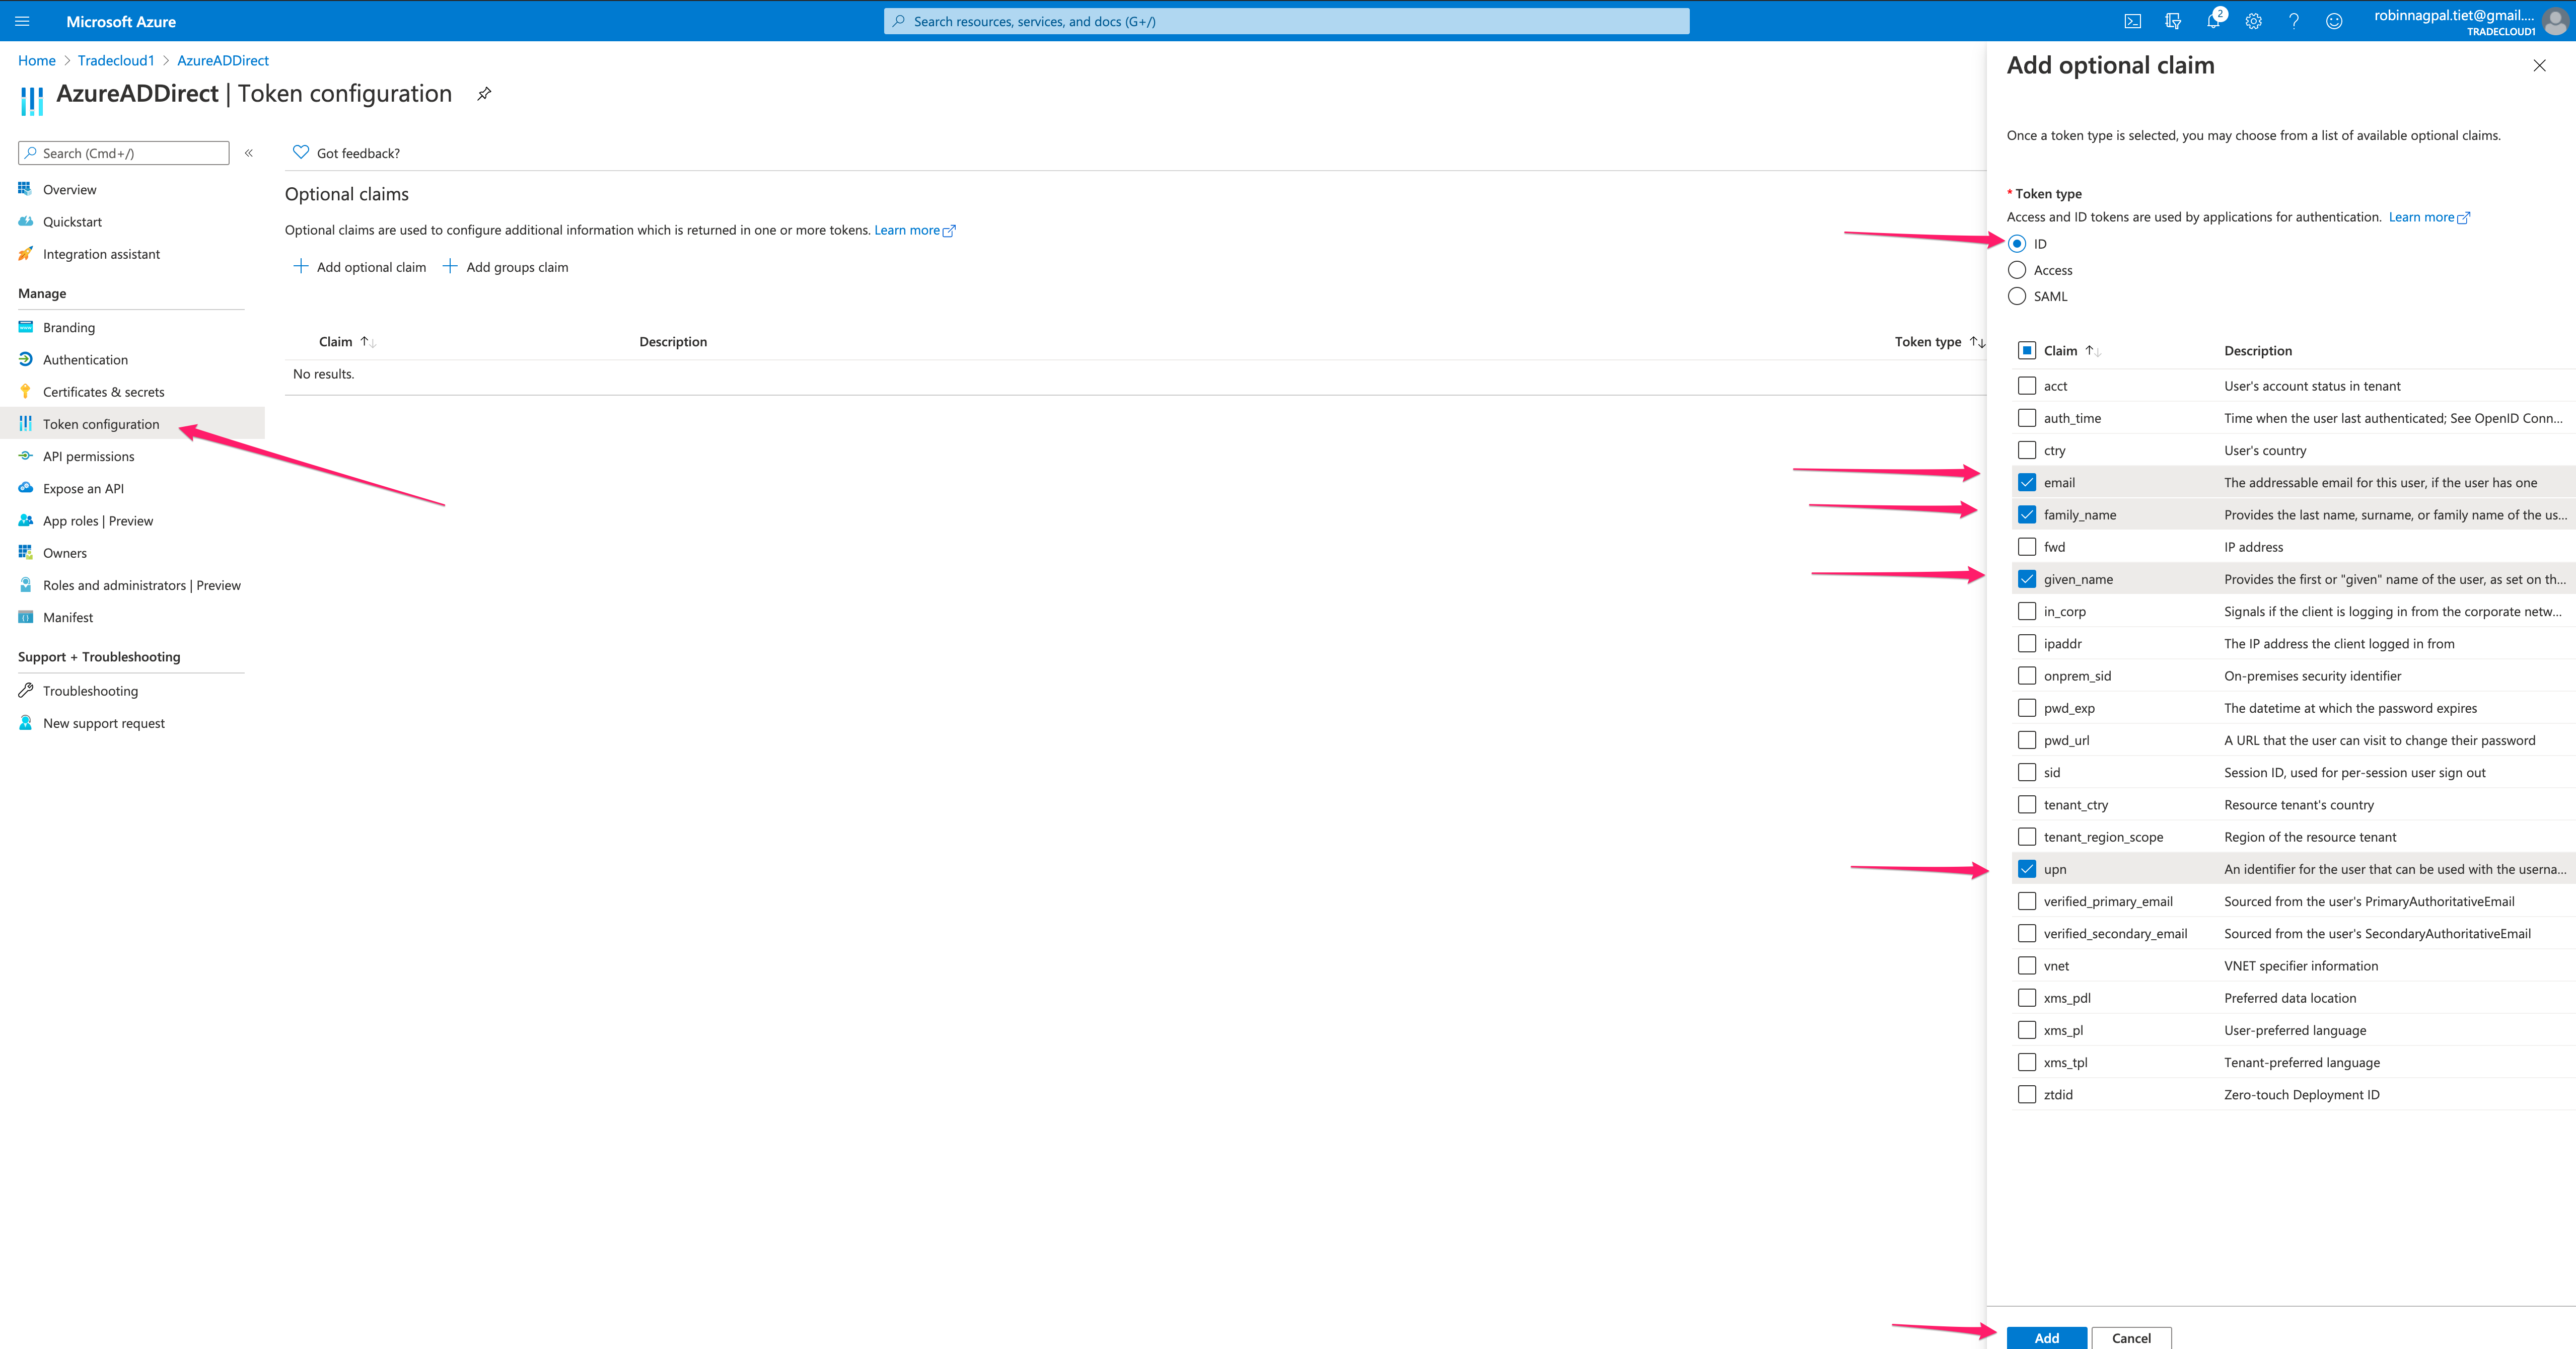Check the ipaddr claim checkbox
Image resolution: width=2576 pixels, height=1349 pixels.
point(2027,643)
